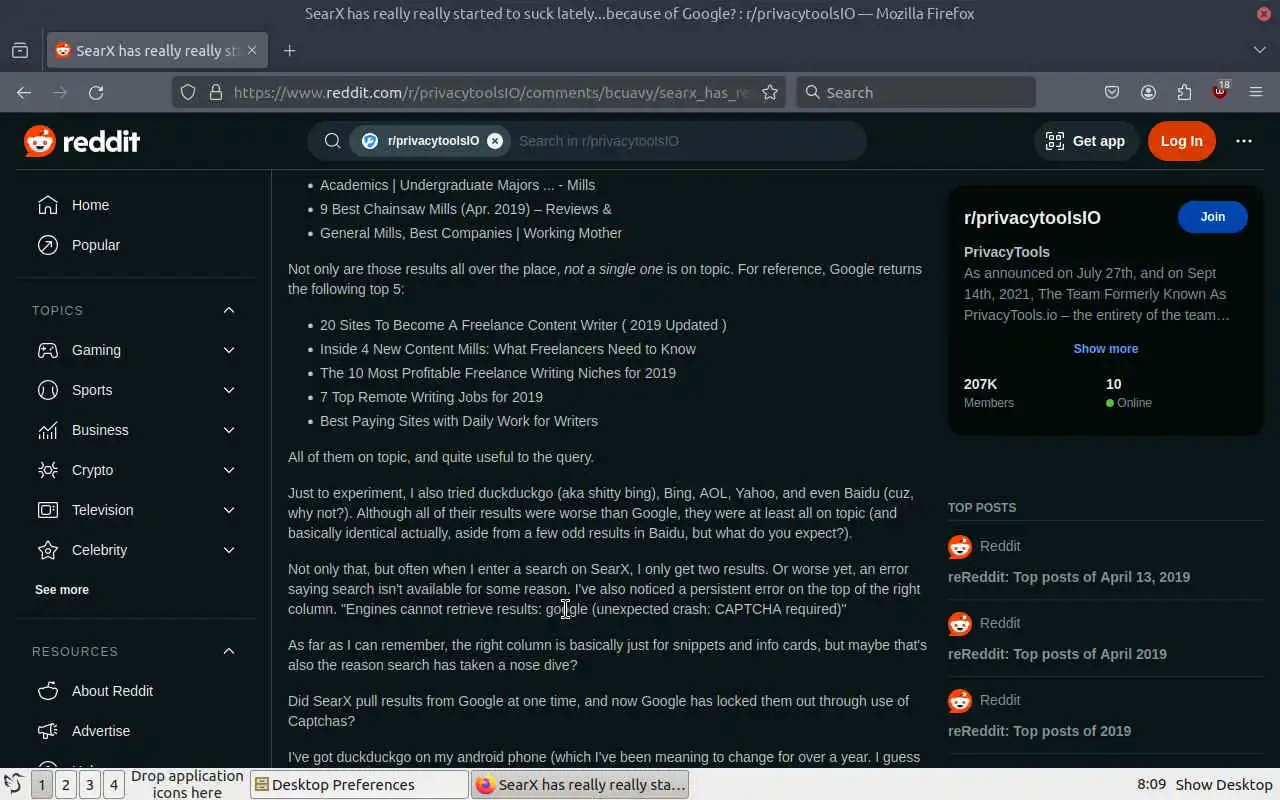Open a new browser tab

(x=289, y=50)
